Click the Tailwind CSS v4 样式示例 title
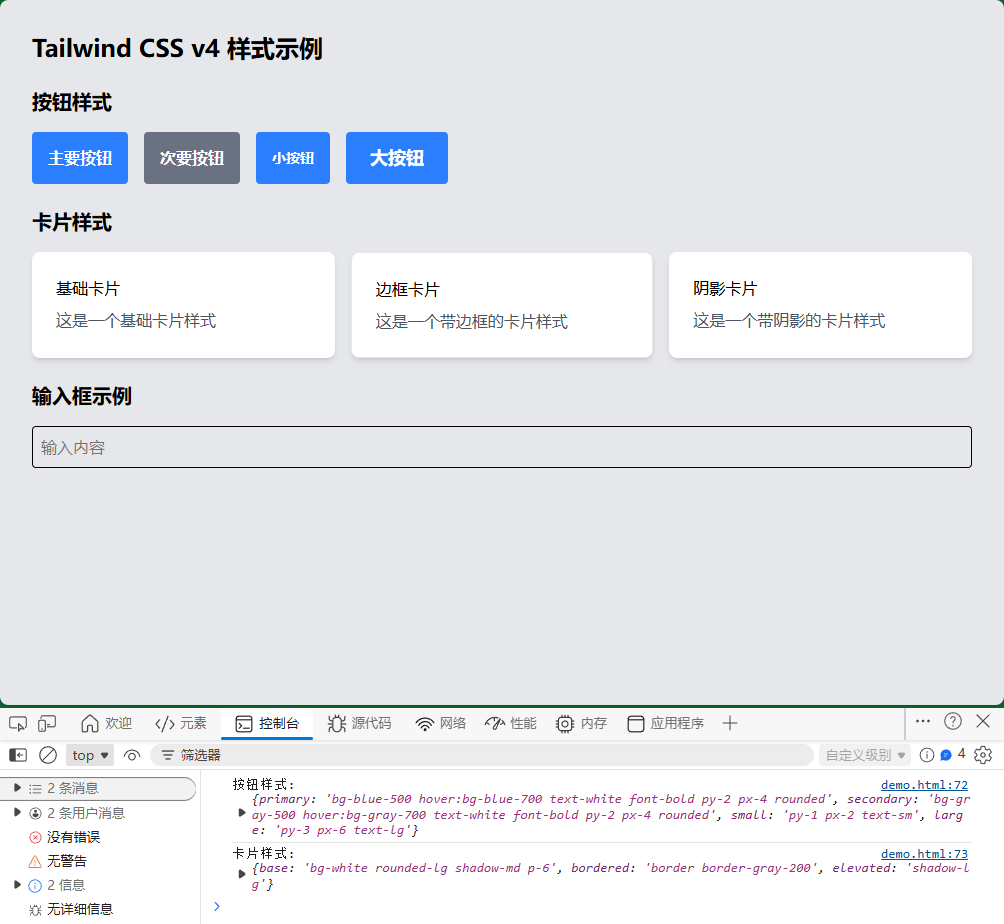This screenshot has height=924, width=1004. [x=177, y=49]
